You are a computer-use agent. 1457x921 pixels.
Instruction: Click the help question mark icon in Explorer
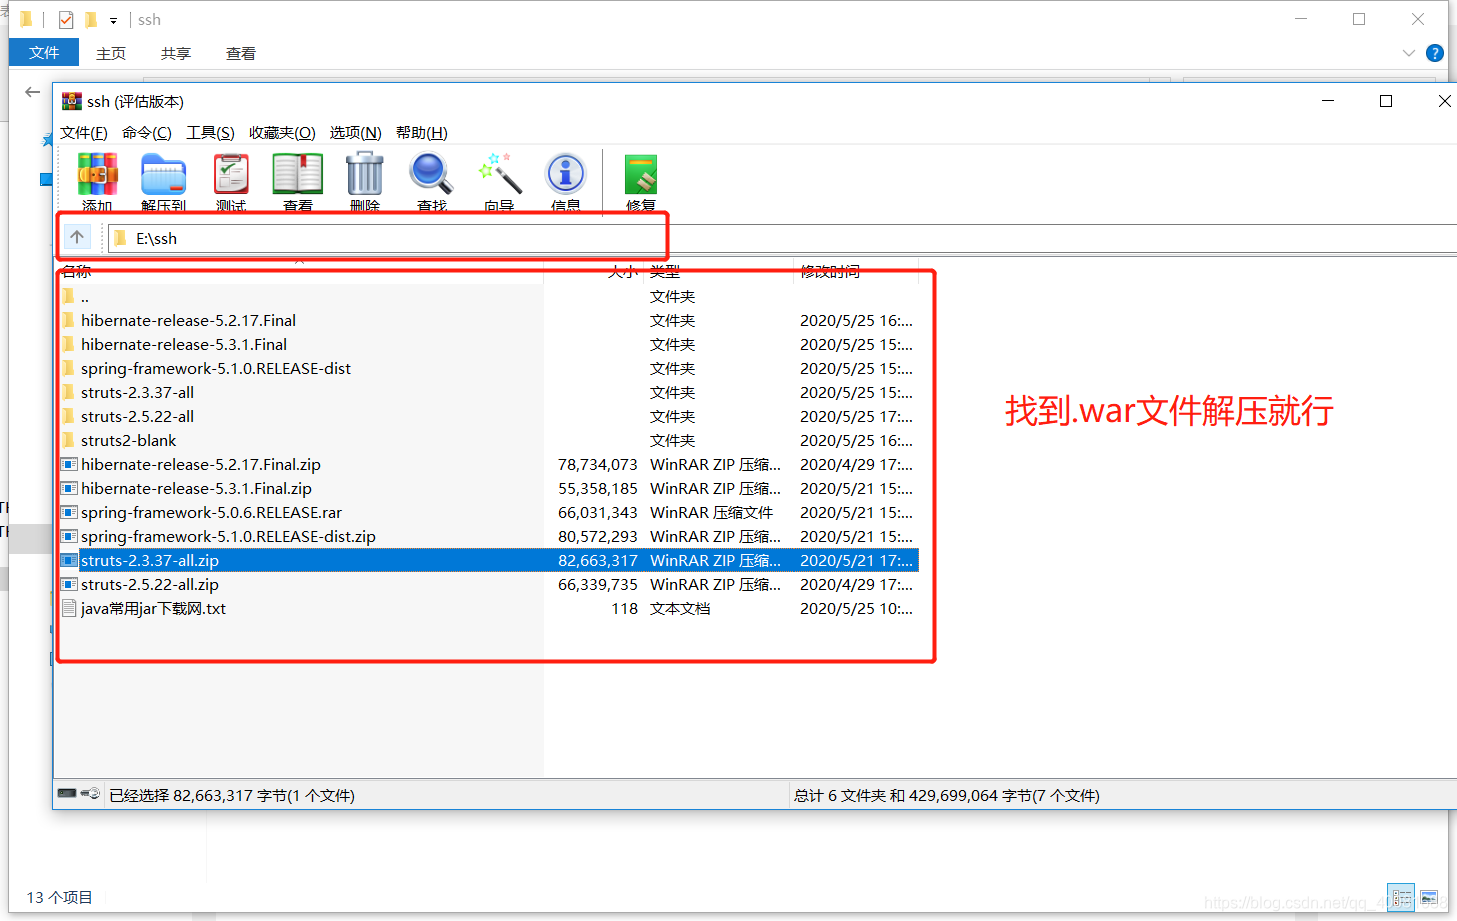pos(1435,53)
